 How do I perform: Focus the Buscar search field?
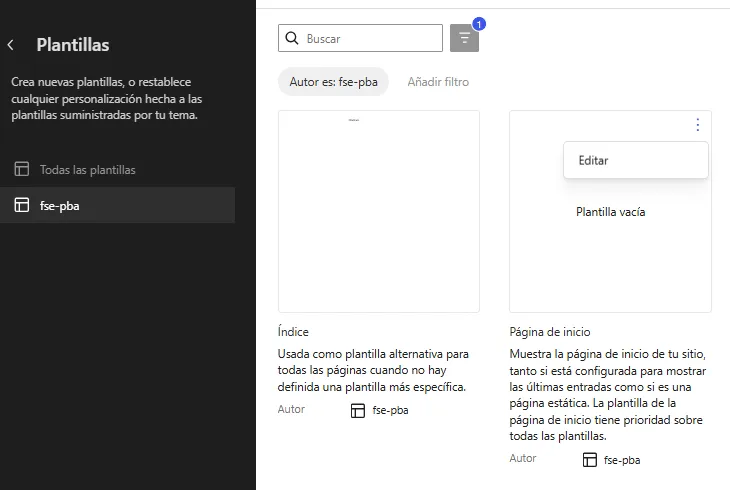(360, 38)
